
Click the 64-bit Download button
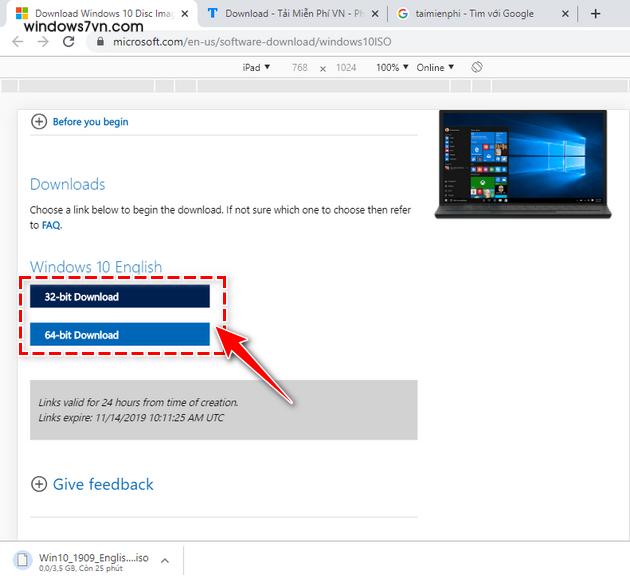pyautogui.click(x=120, y=335)
